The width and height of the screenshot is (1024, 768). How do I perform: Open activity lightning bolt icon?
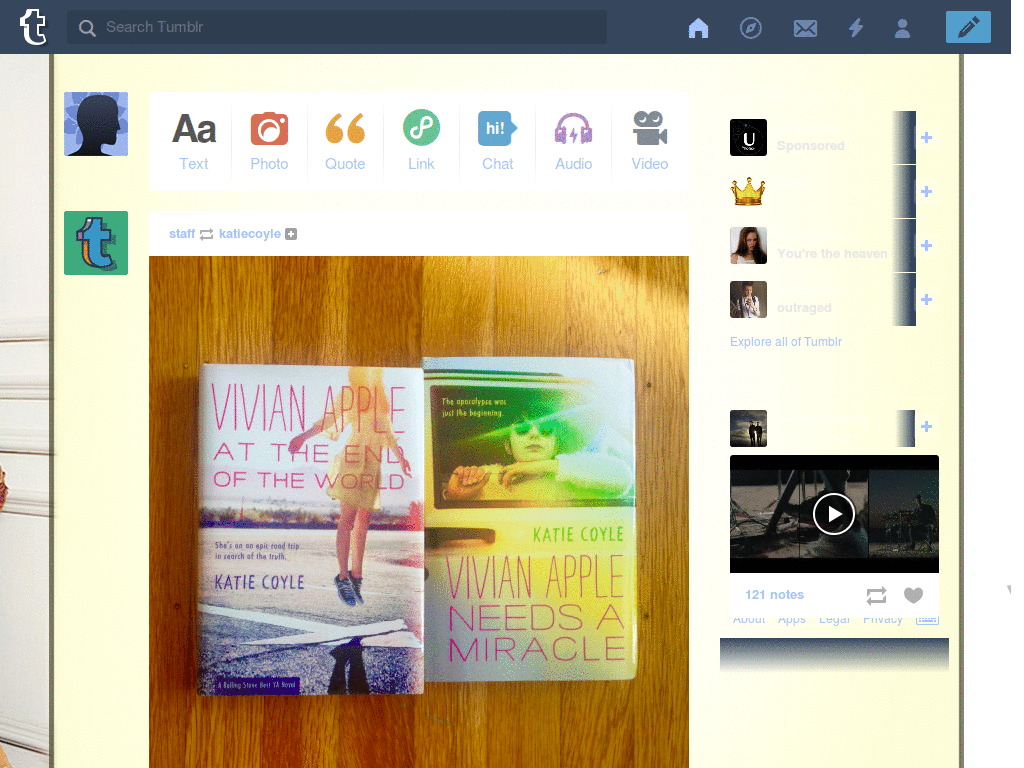click(856, 28)
